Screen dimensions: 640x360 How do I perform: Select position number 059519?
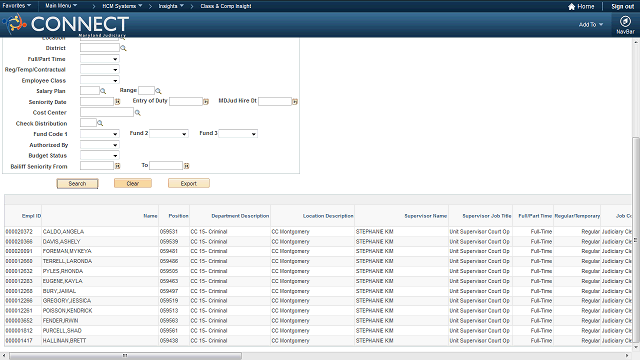[169, 301]
